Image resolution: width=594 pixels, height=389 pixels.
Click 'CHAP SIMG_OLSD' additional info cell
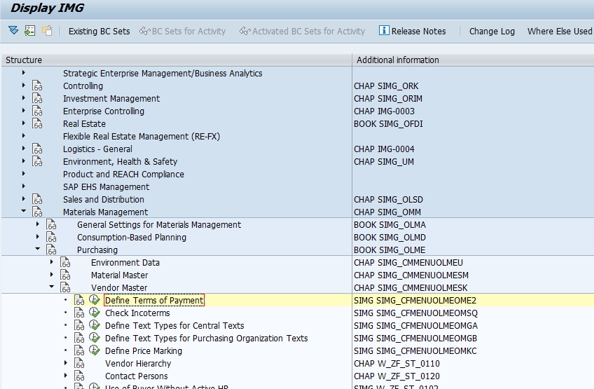click(x=388, y=199)
